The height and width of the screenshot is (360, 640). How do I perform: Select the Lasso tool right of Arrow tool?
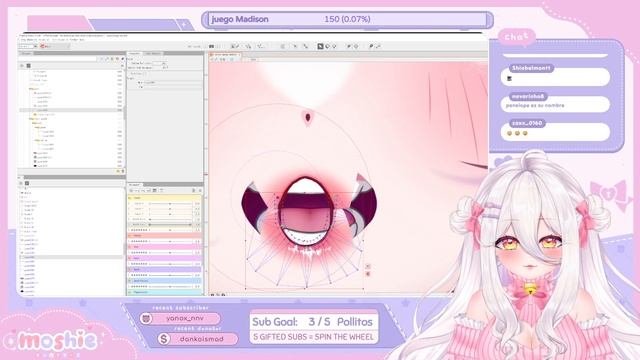tap(327, 47)
